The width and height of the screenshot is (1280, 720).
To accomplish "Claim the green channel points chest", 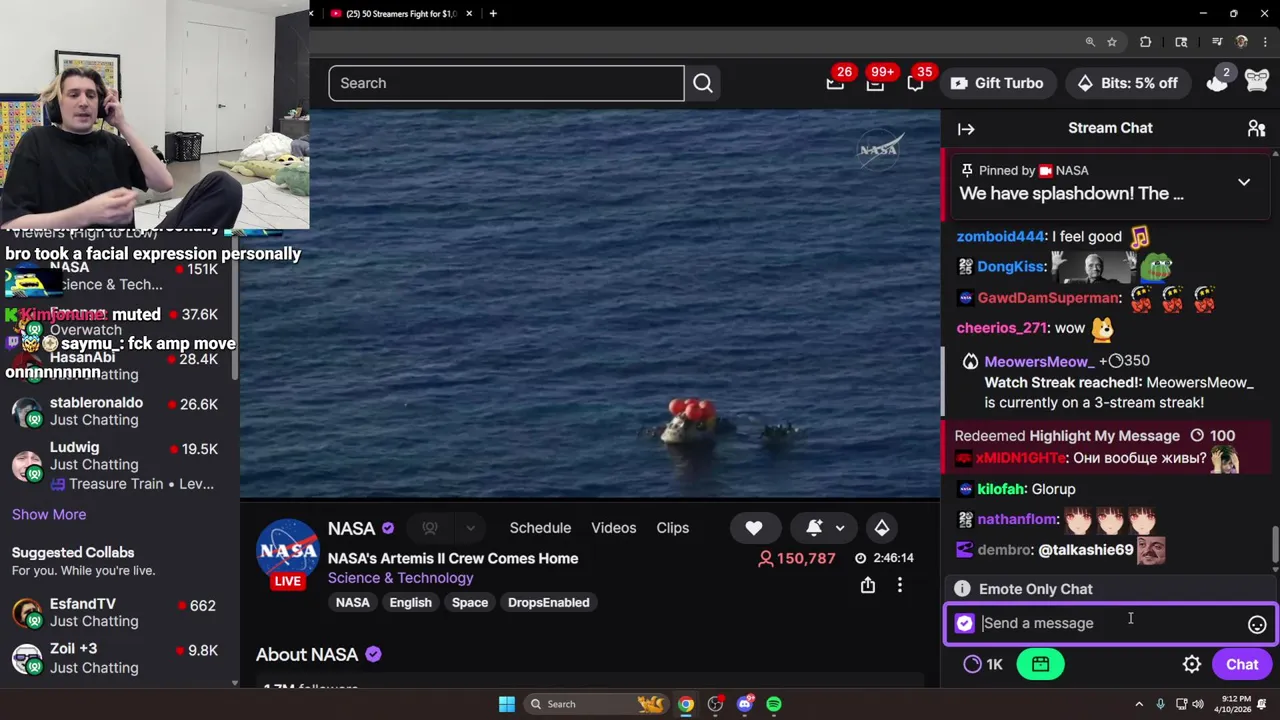I will point(1040,664).
